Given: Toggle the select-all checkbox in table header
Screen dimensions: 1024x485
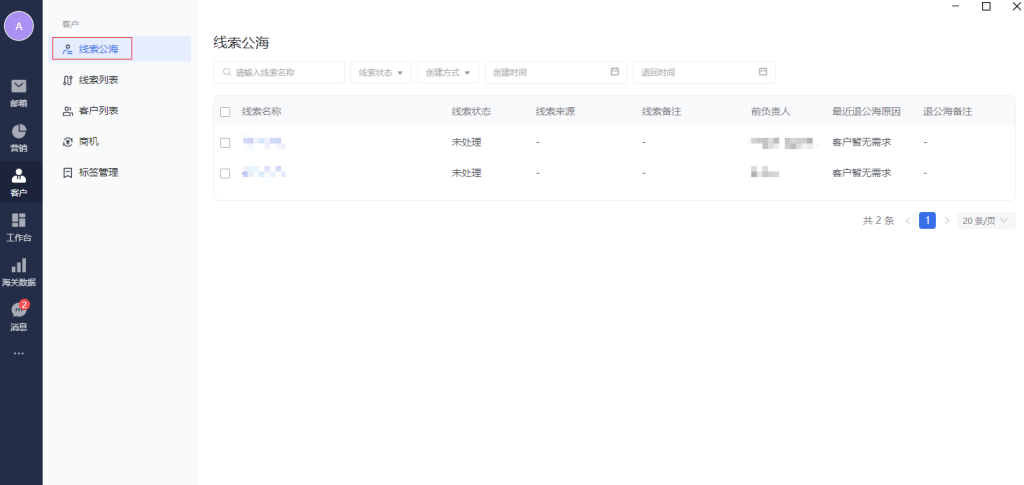Looking at the screenshot, I should pos(225,112).
